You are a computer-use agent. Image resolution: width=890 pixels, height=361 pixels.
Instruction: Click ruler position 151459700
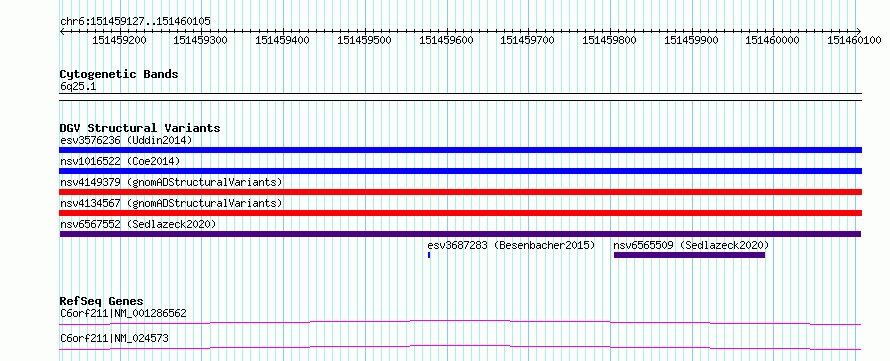(528, 40)
